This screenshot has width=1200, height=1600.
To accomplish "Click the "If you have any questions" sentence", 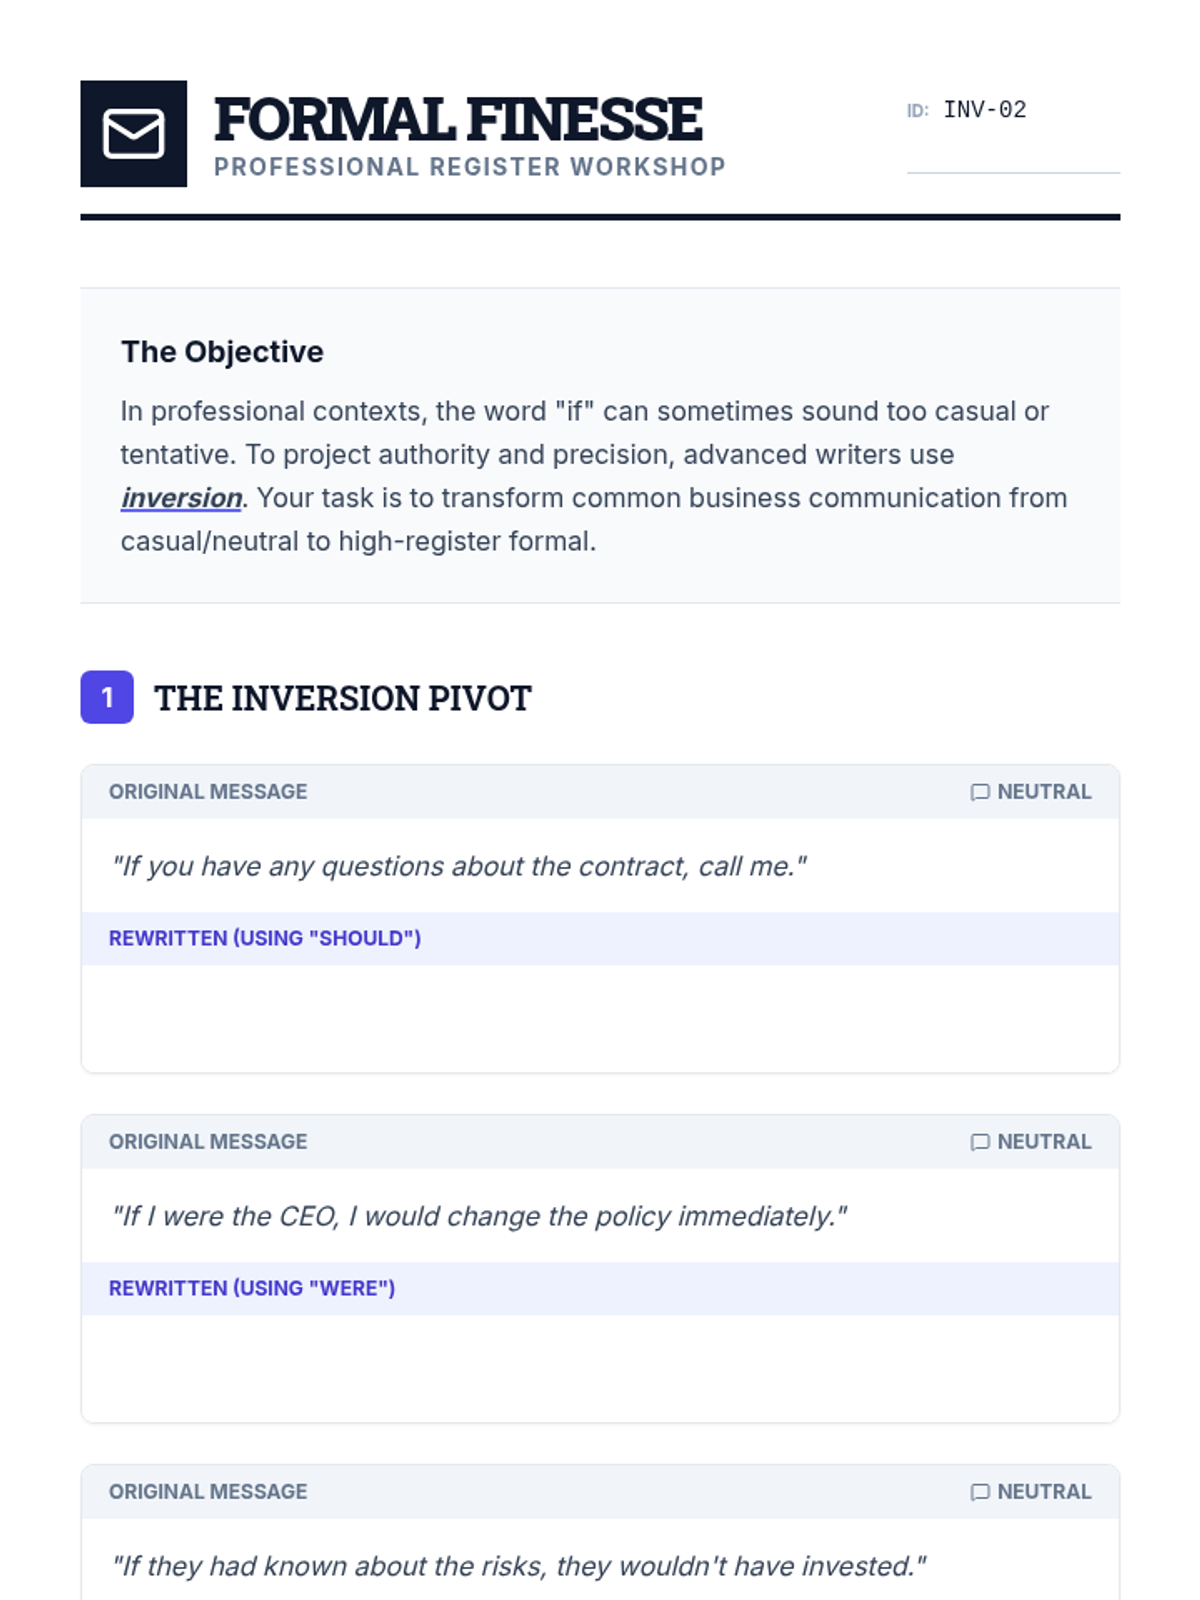I will pos(459,866).
